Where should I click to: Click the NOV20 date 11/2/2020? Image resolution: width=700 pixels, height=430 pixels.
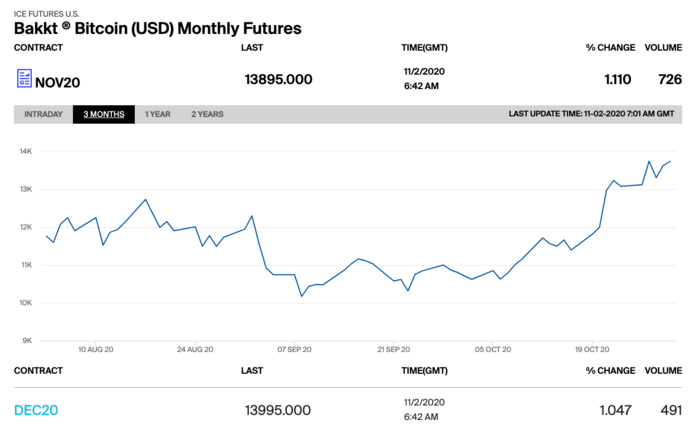[x=424, y=71]
